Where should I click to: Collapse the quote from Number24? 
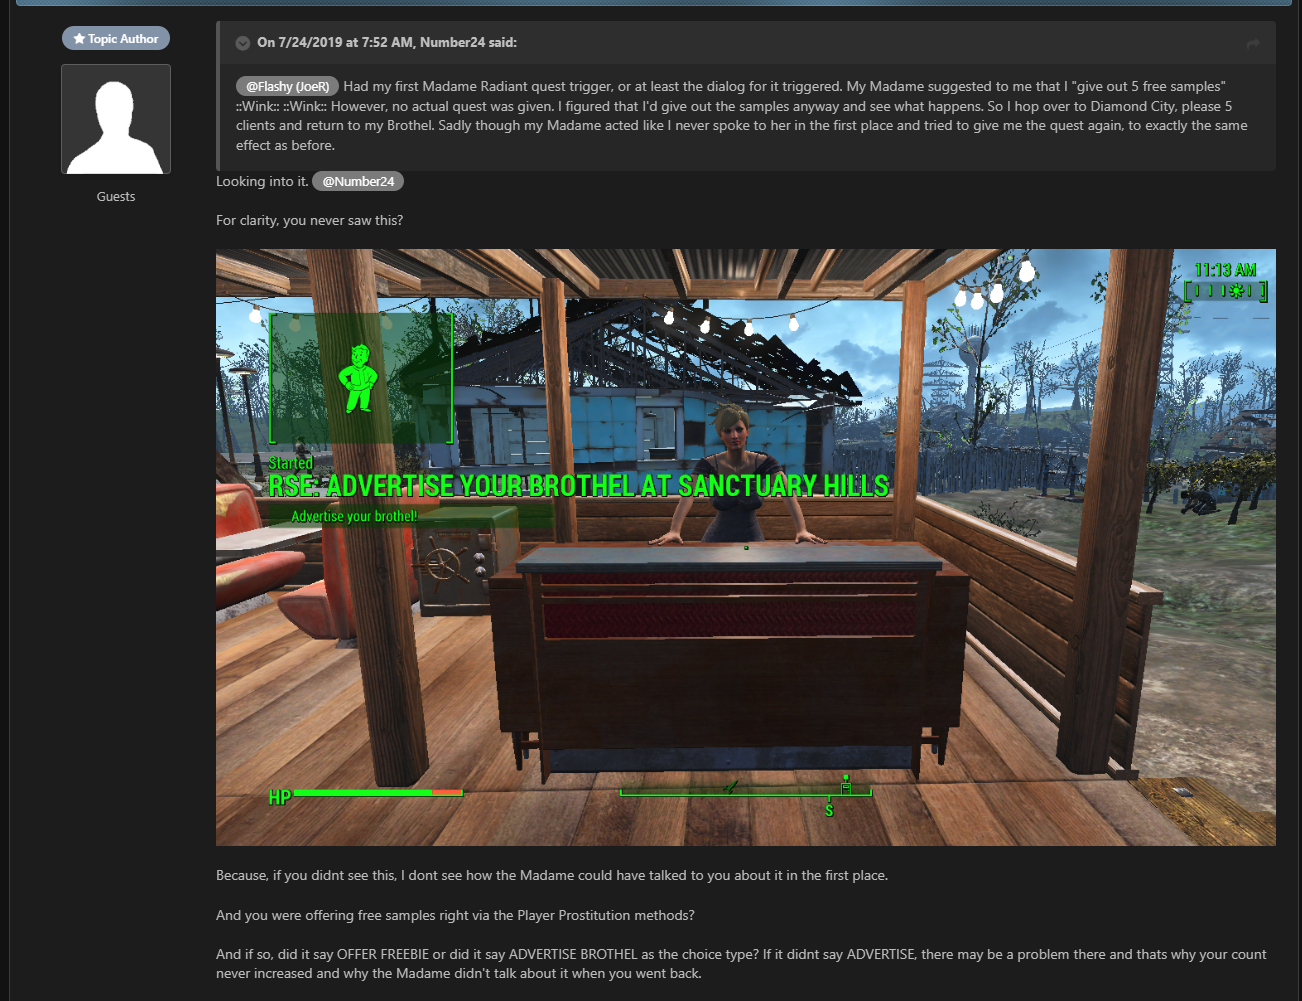242,43
